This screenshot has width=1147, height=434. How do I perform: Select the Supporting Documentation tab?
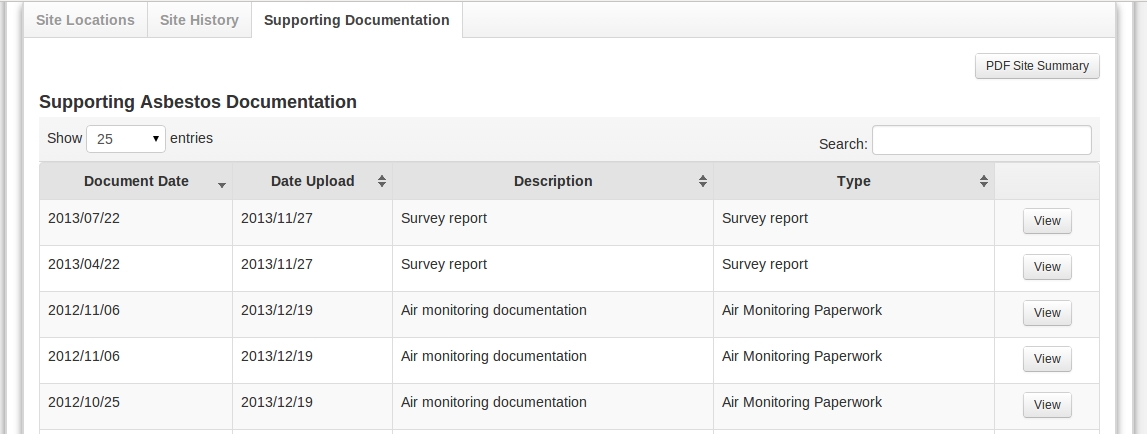point(356,20)
